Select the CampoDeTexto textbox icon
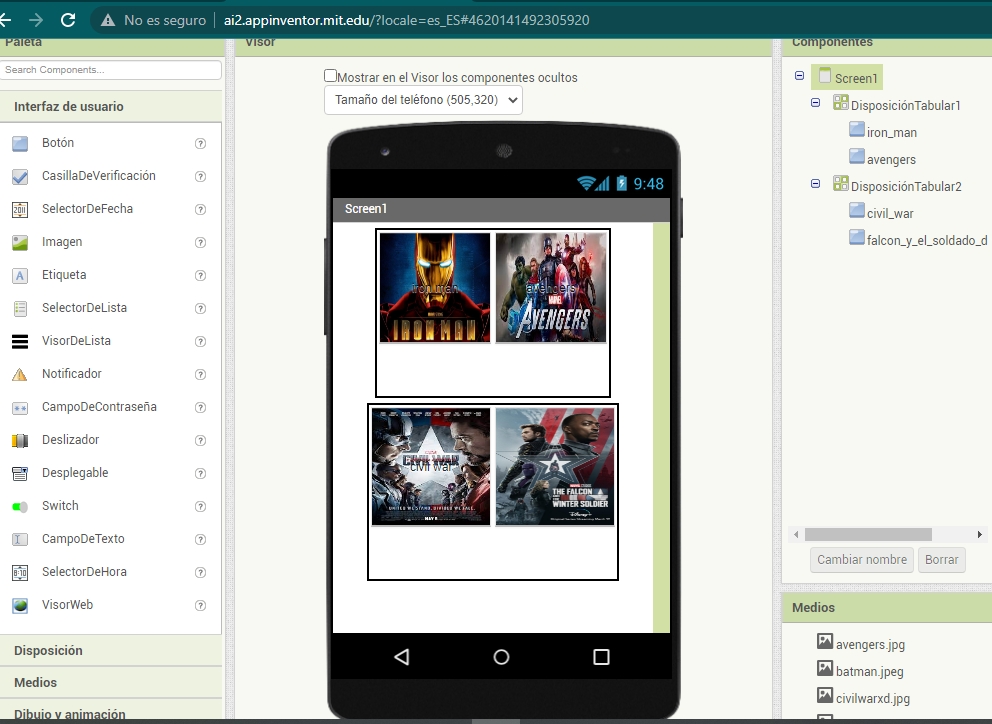 (20, 539)
